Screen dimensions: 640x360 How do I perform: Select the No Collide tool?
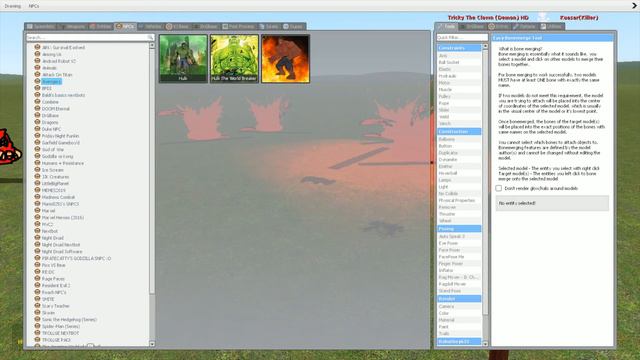[x=459, y=193]
